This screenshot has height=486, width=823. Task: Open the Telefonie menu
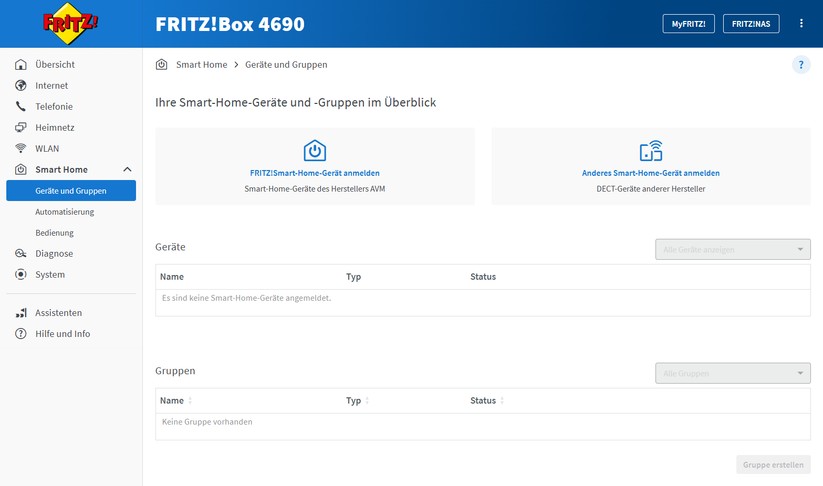pos(54,107)
